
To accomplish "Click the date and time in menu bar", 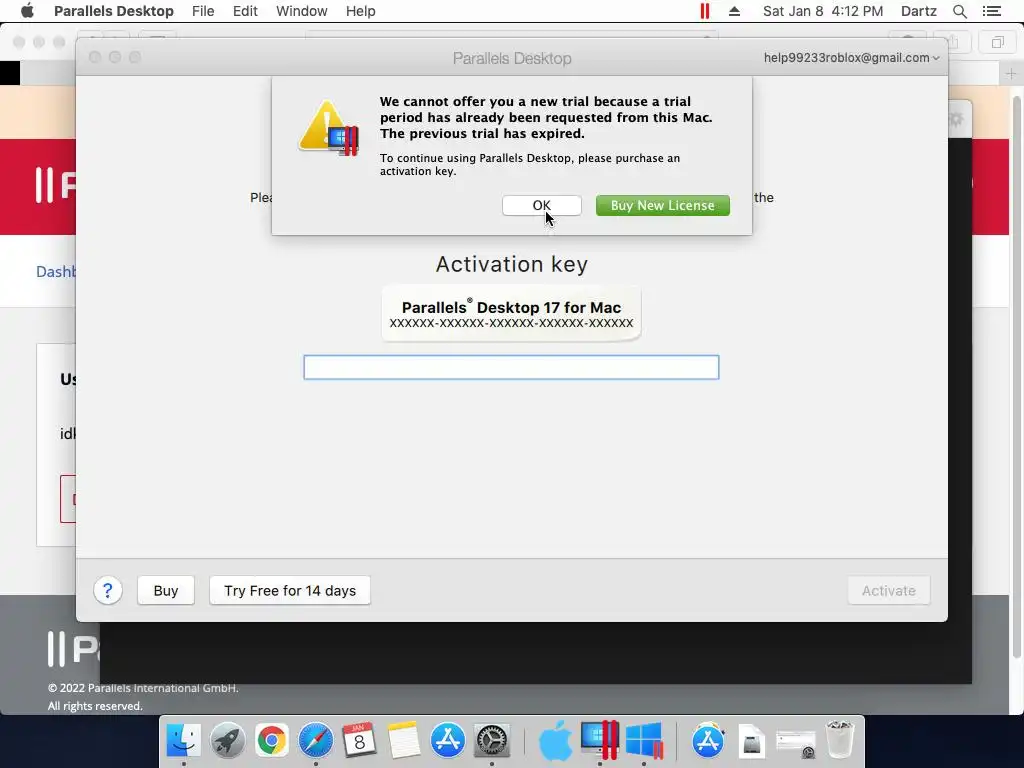I will click(823, 11).
